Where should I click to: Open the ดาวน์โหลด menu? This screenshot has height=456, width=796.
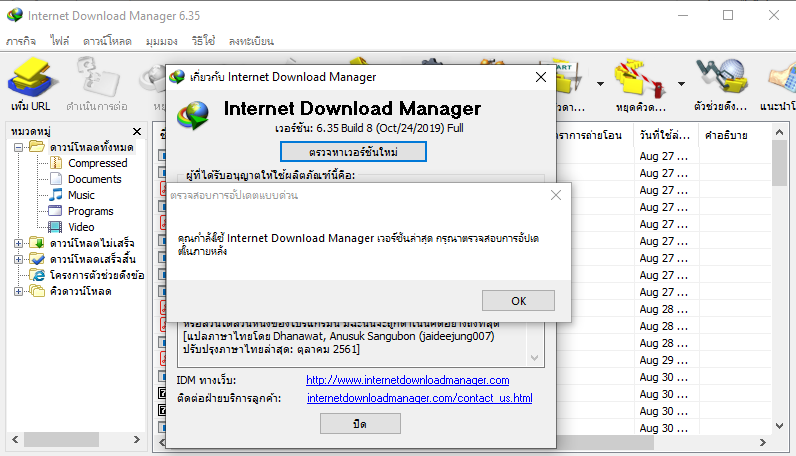(x=107, y=41)
